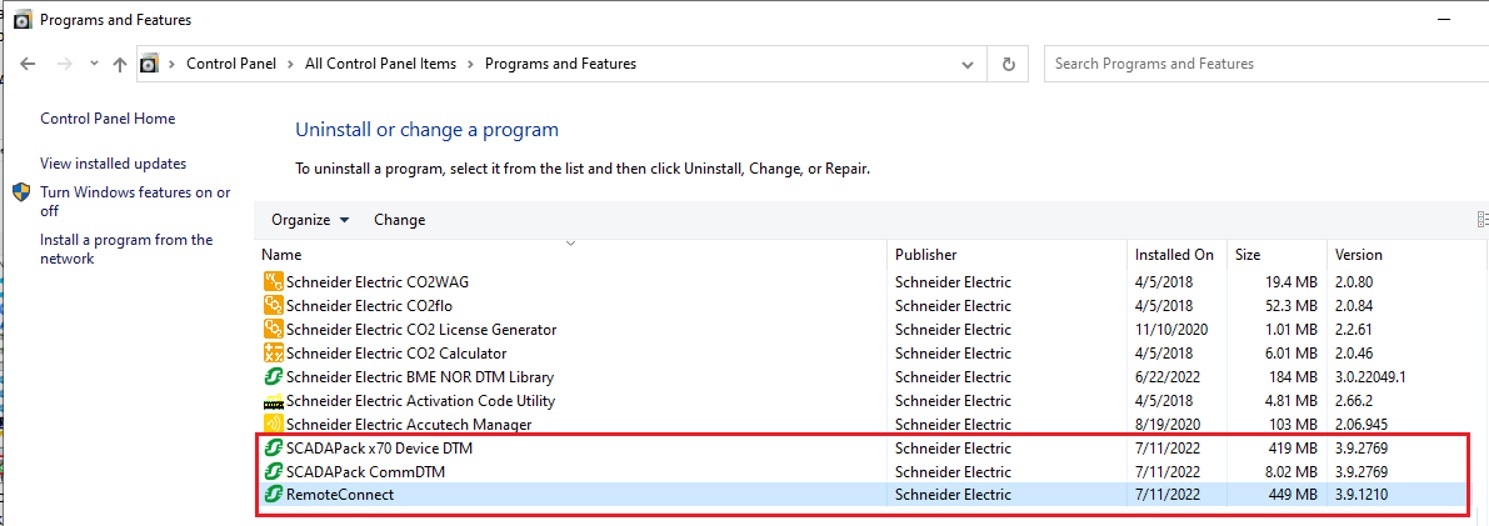Click the BME NOR DTM Library icon

click(x=273, y=378)
